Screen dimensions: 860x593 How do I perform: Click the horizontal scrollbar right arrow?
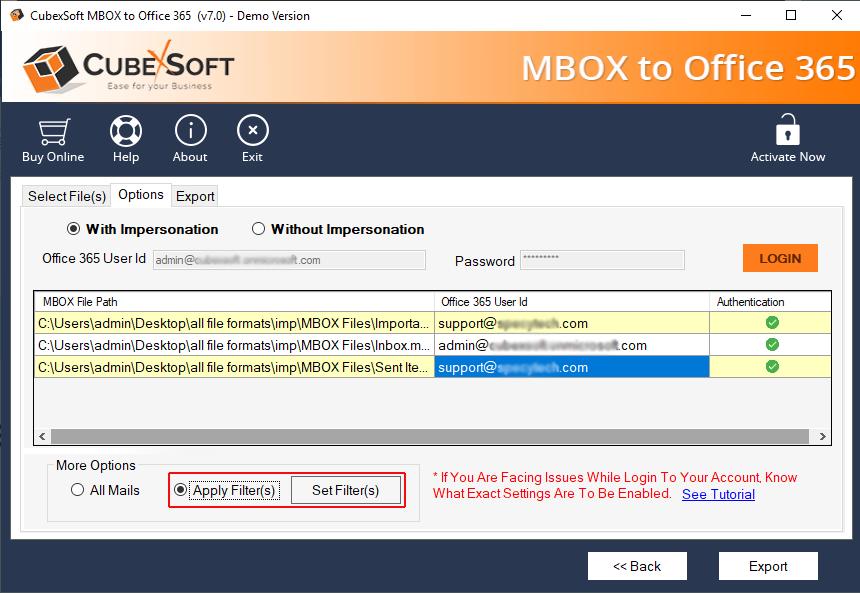[822, 437]
